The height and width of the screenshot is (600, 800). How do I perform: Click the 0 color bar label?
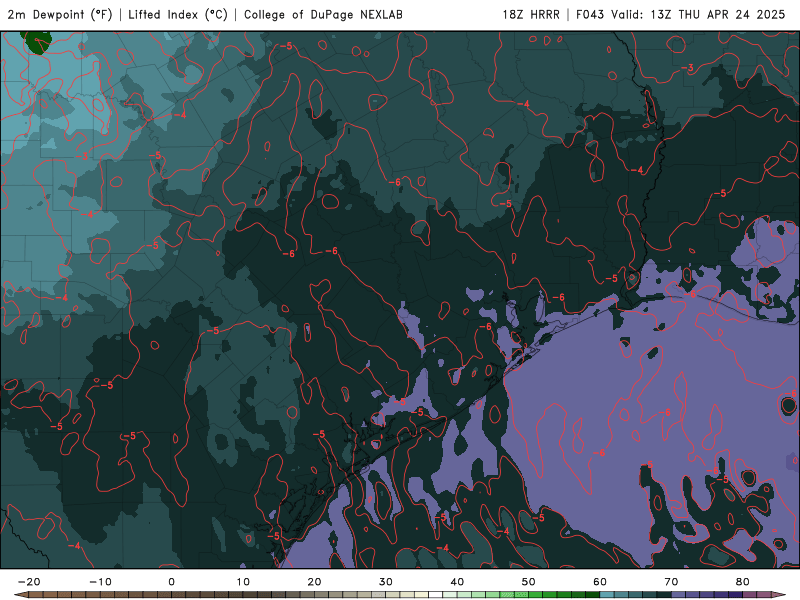[x=171, y=582]
